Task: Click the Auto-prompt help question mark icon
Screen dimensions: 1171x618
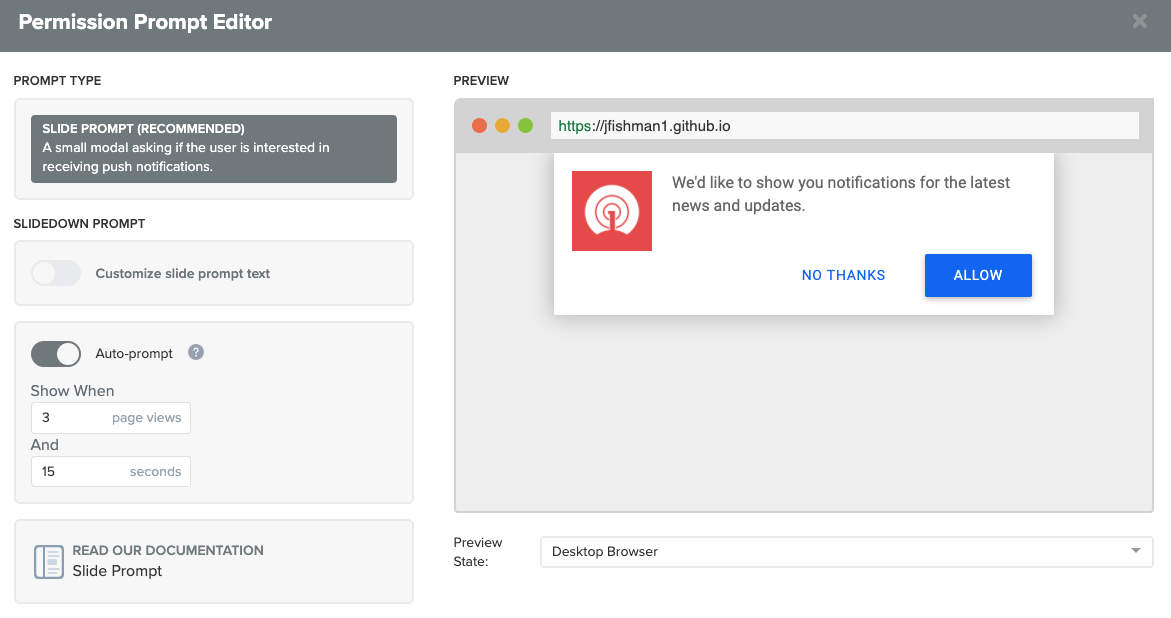Action: [196, 352]
